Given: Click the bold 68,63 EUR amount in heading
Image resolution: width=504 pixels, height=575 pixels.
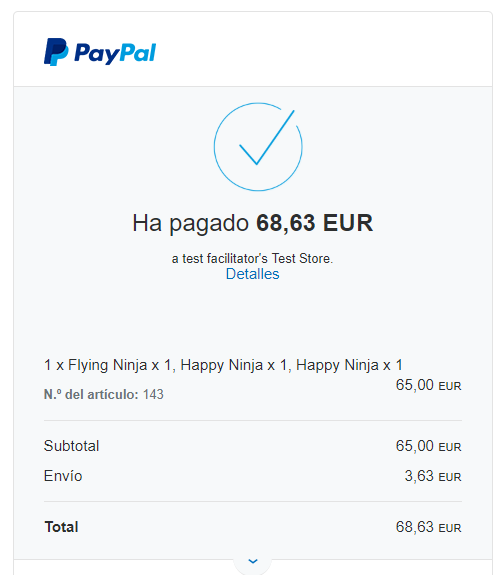Looking at the screenshot, I should point(314,223).
